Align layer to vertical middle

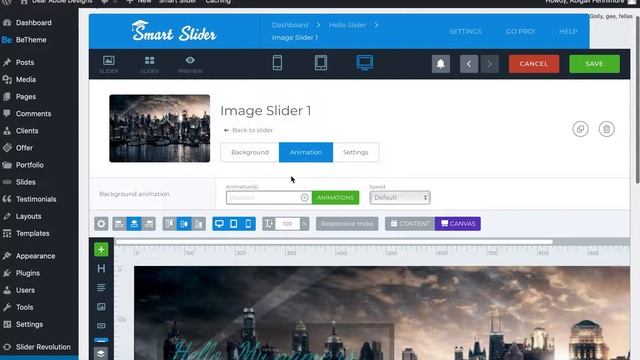pos(184,224)
